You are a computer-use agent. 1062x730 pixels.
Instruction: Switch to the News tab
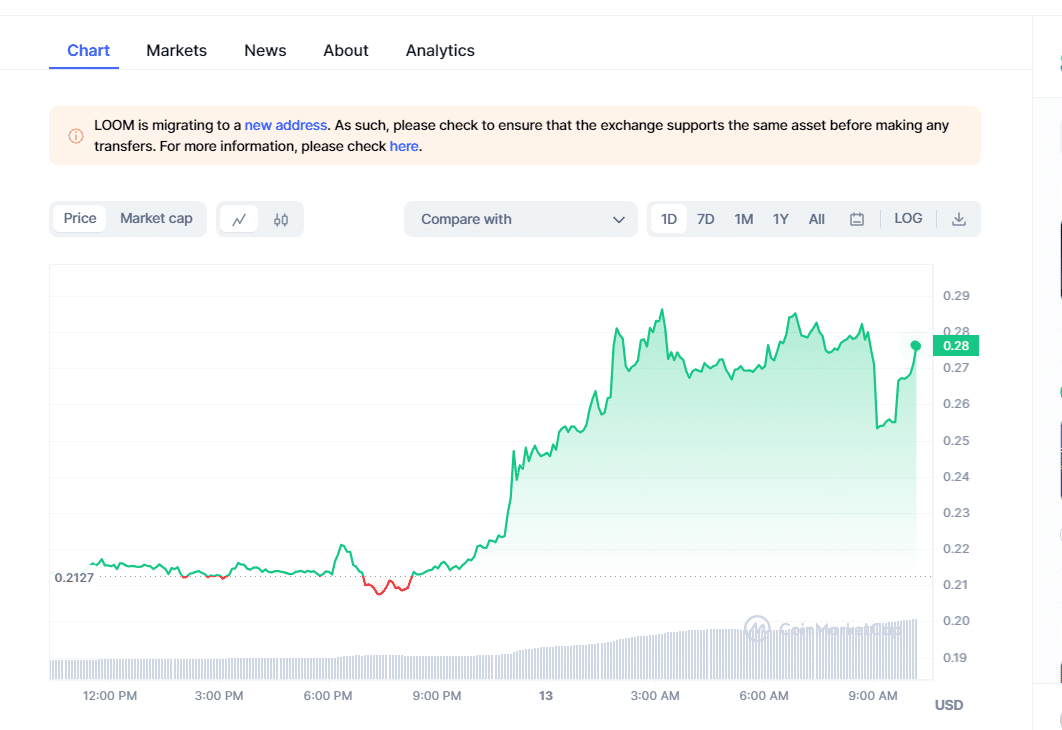click(266, 50)
